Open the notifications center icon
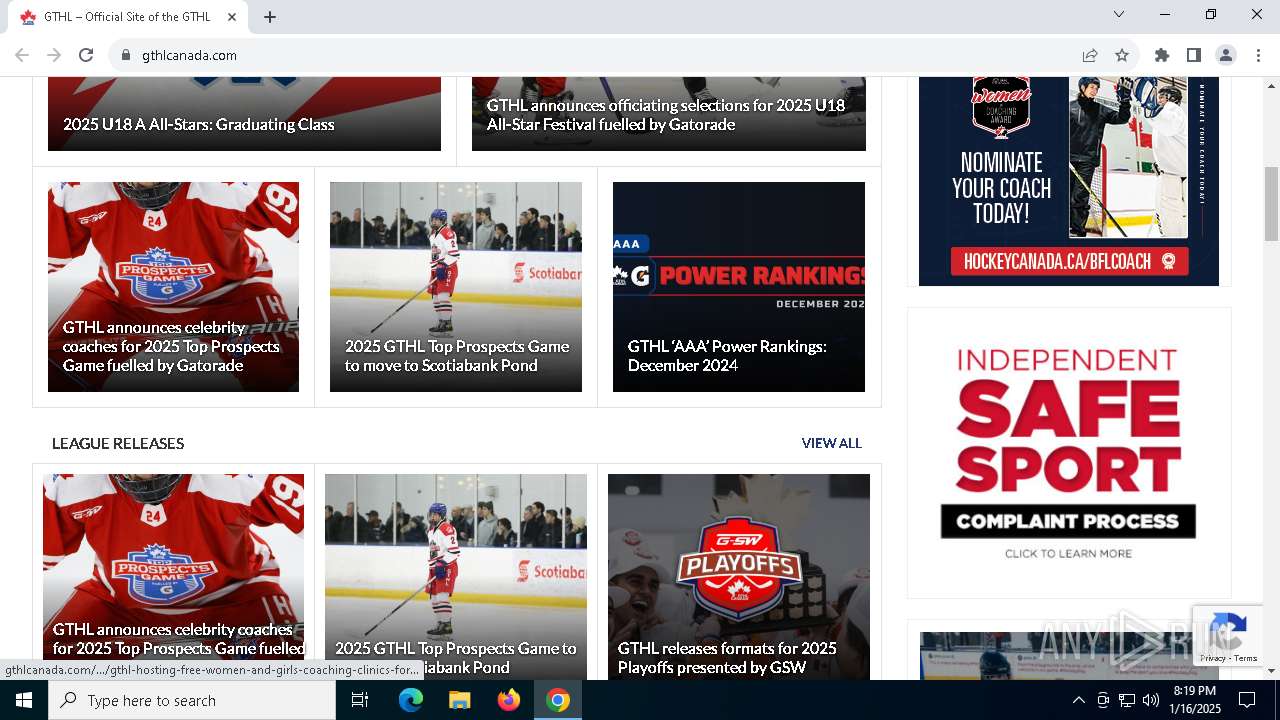This screenshot has width=1280, height=720. point(1247,700)
